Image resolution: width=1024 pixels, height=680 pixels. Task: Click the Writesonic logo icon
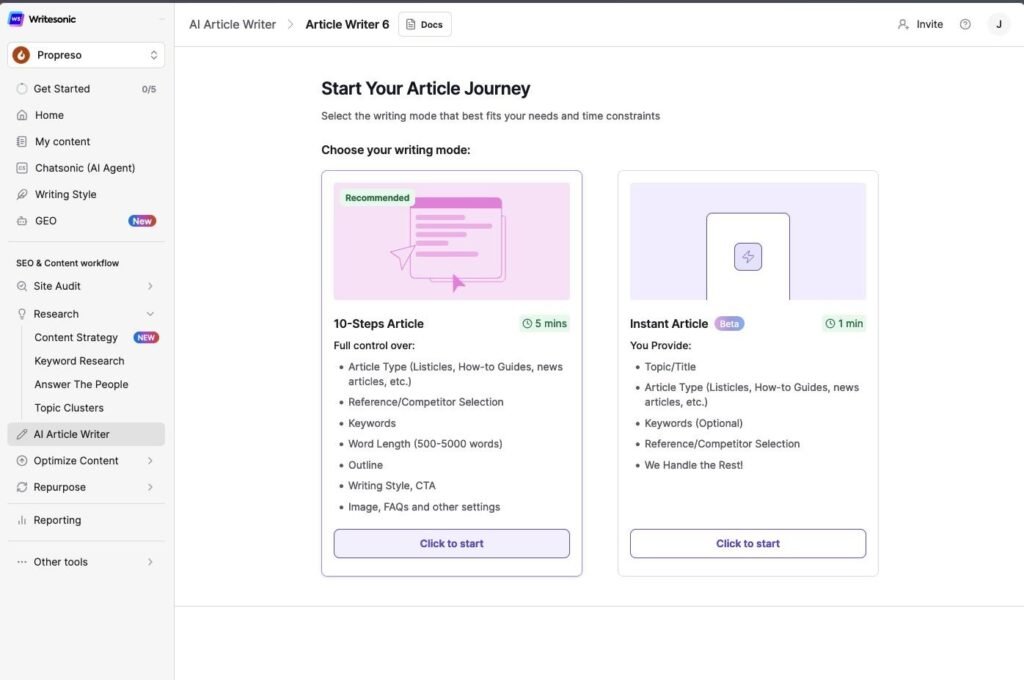pos(16,19)
